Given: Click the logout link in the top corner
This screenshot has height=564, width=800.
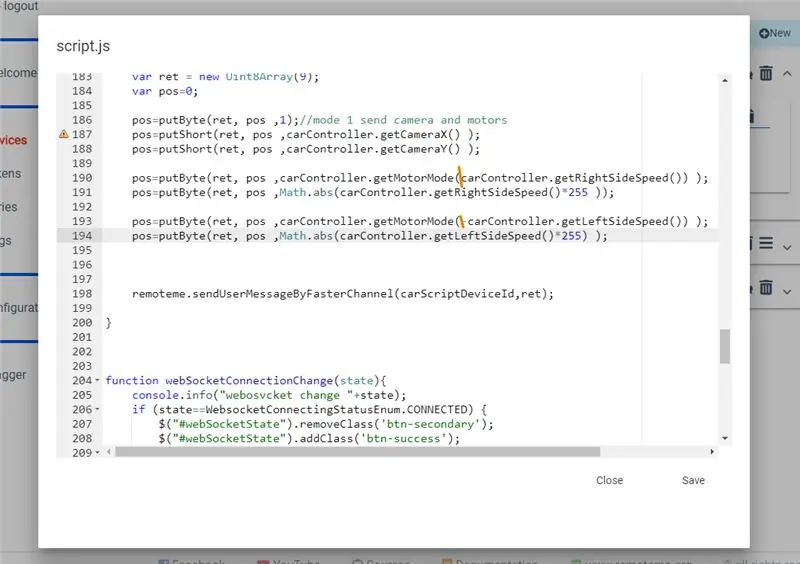Looking at the screenshot, I should click(21, 6).
